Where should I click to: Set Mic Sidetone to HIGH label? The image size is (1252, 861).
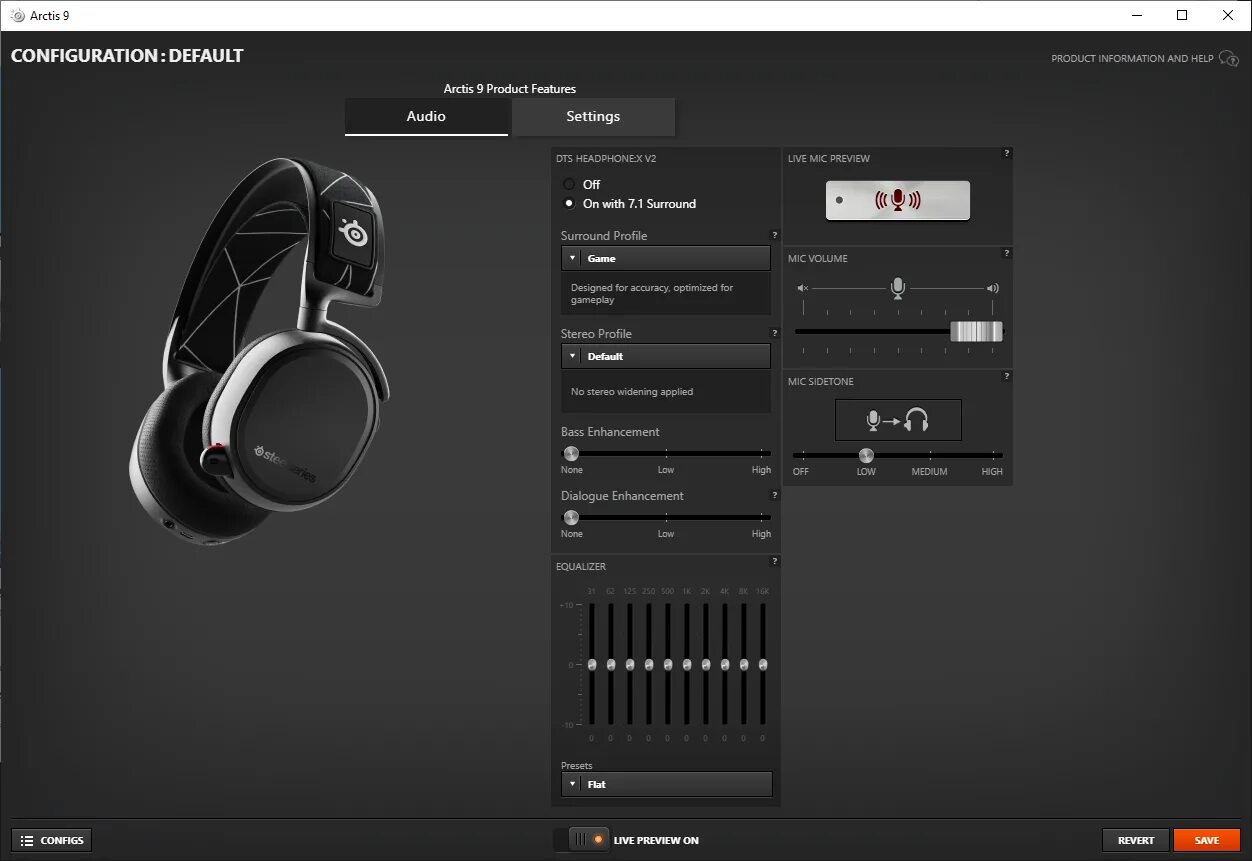(992, 471)
